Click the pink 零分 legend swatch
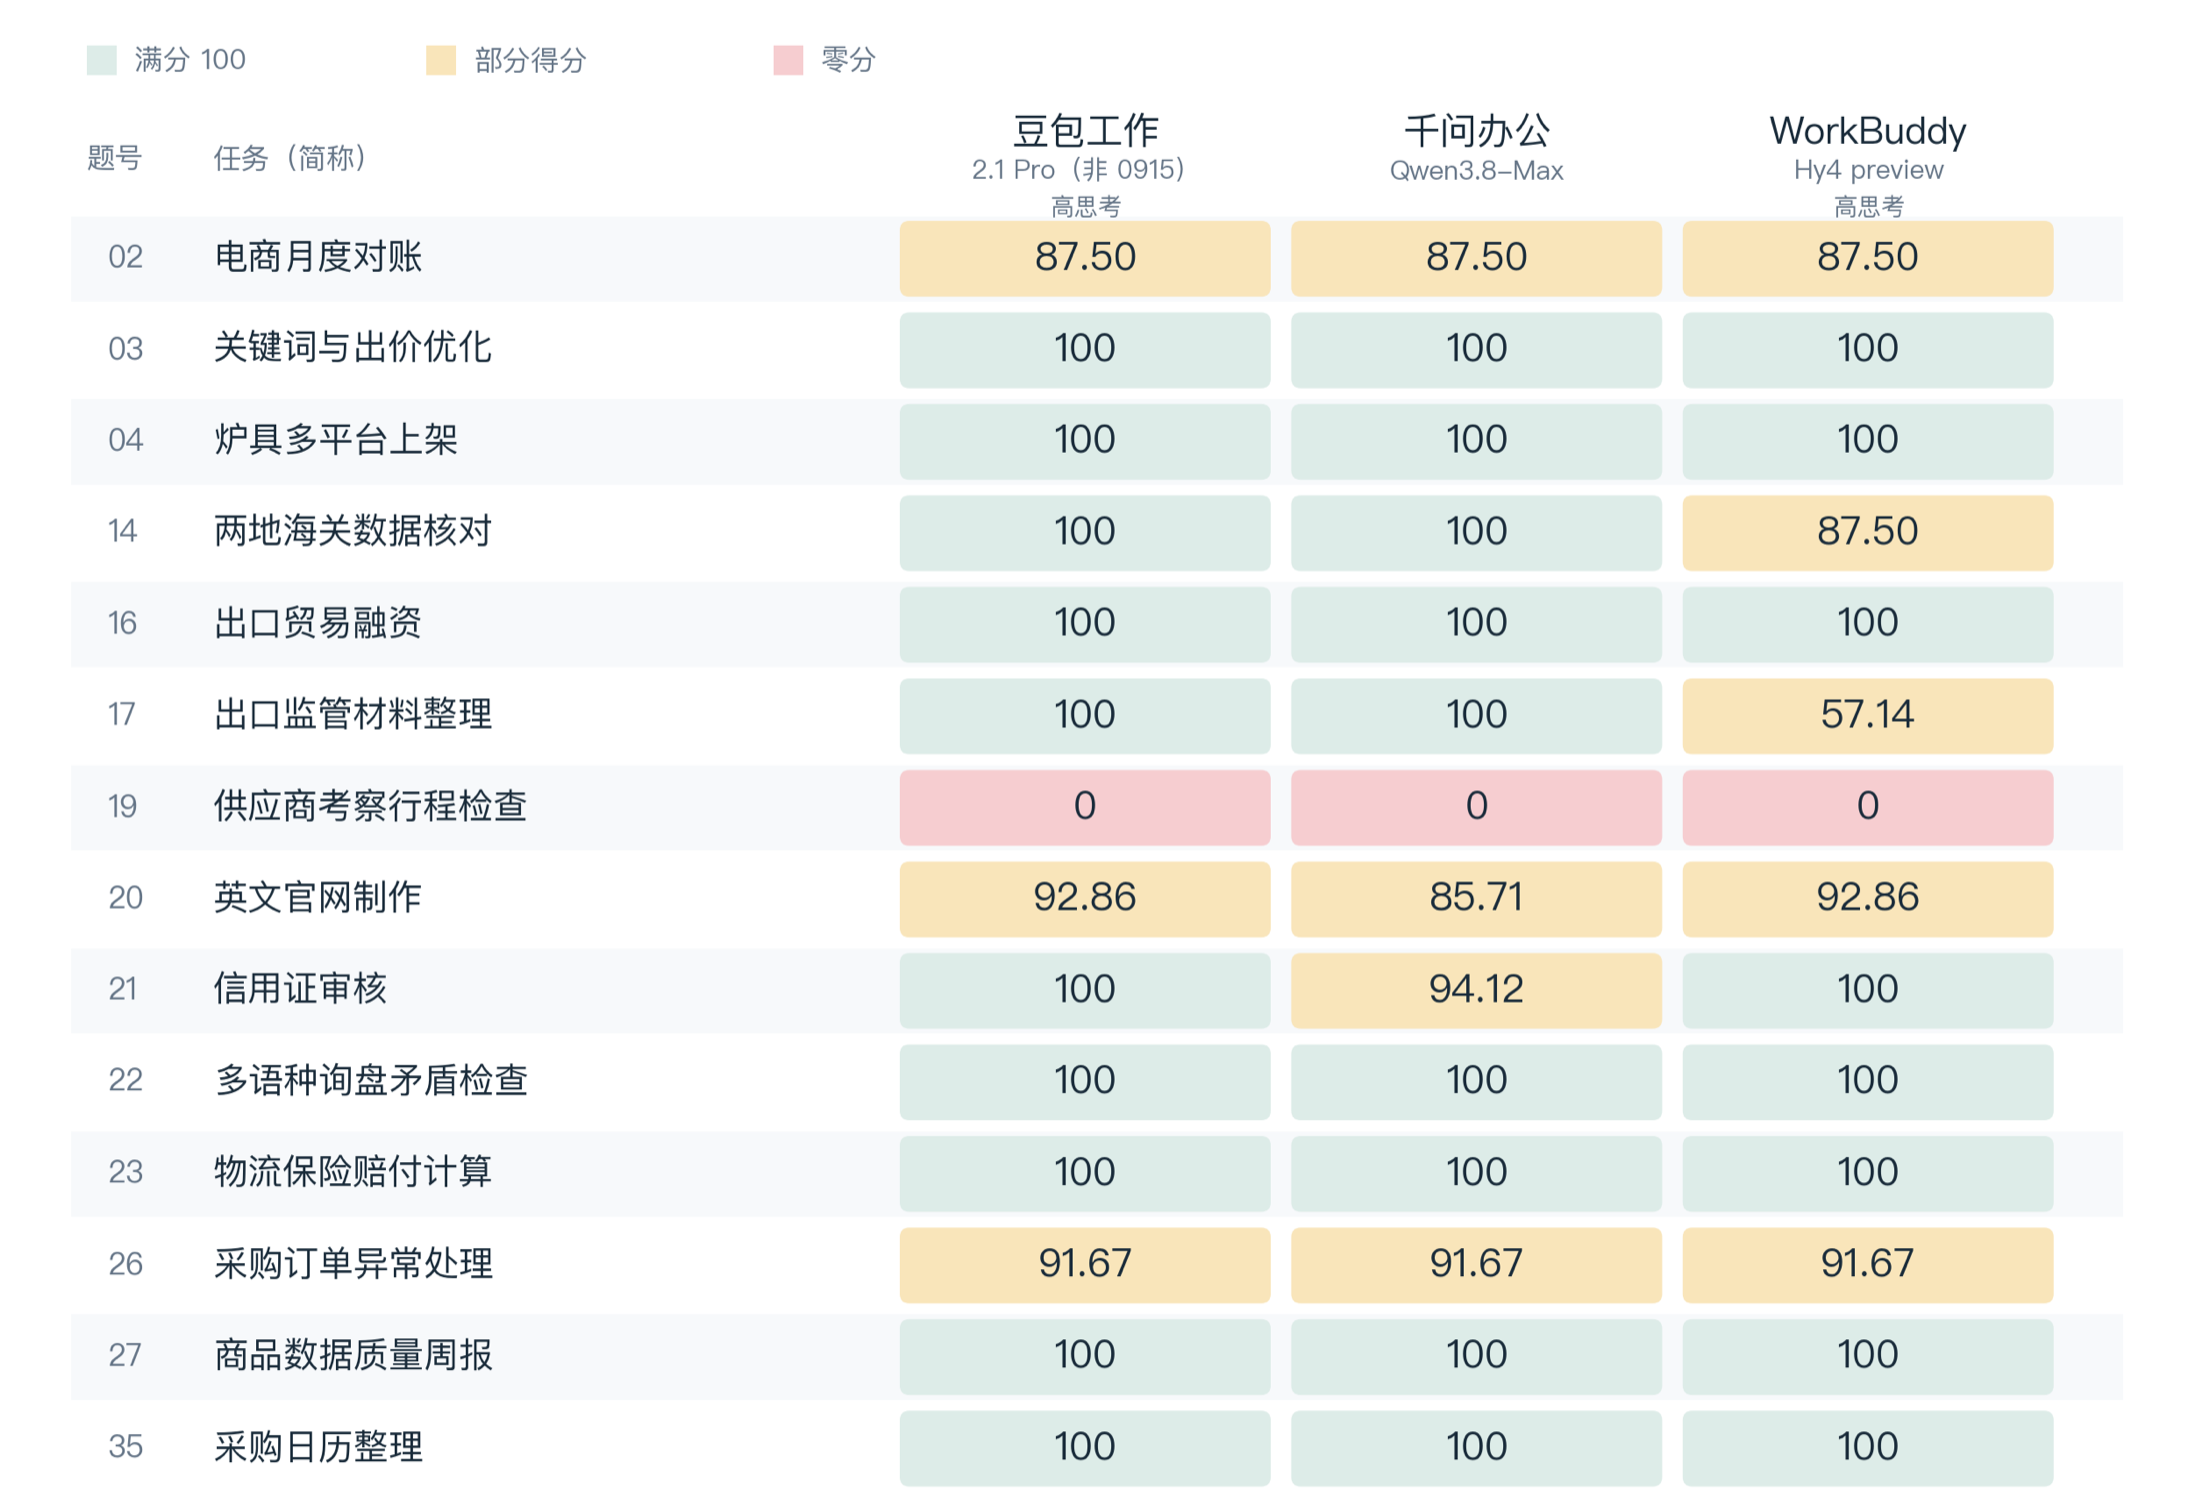The image size is (2210, 1499). coord(788,60)
